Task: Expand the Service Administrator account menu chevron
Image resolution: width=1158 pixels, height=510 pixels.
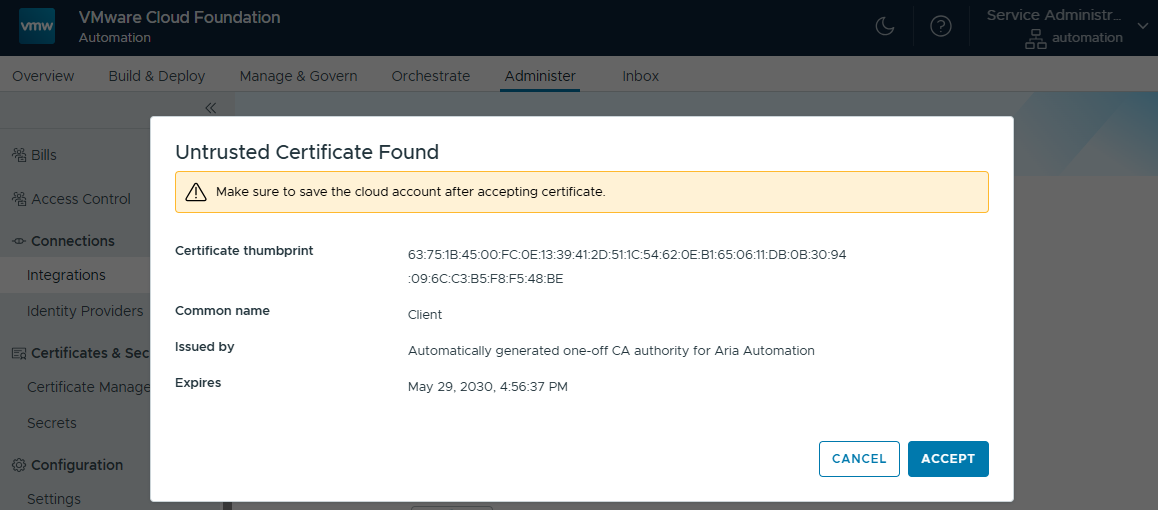Action: (x=1142, y=27)
